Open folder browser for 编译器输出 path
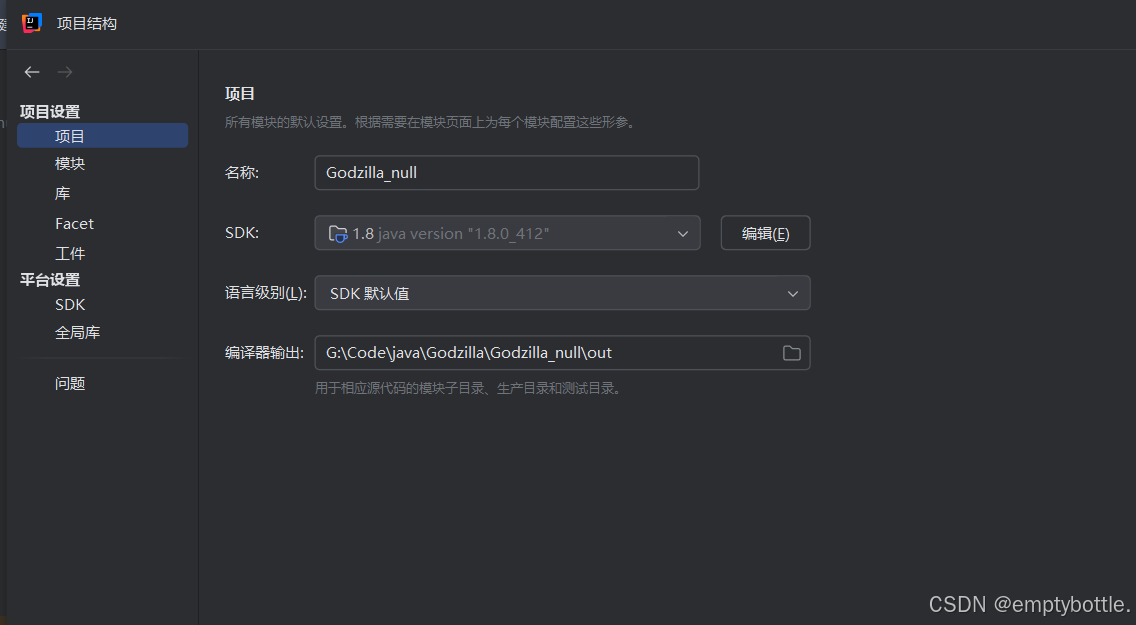The width and height of the screenshot is (1136, 625). [791, 352]
